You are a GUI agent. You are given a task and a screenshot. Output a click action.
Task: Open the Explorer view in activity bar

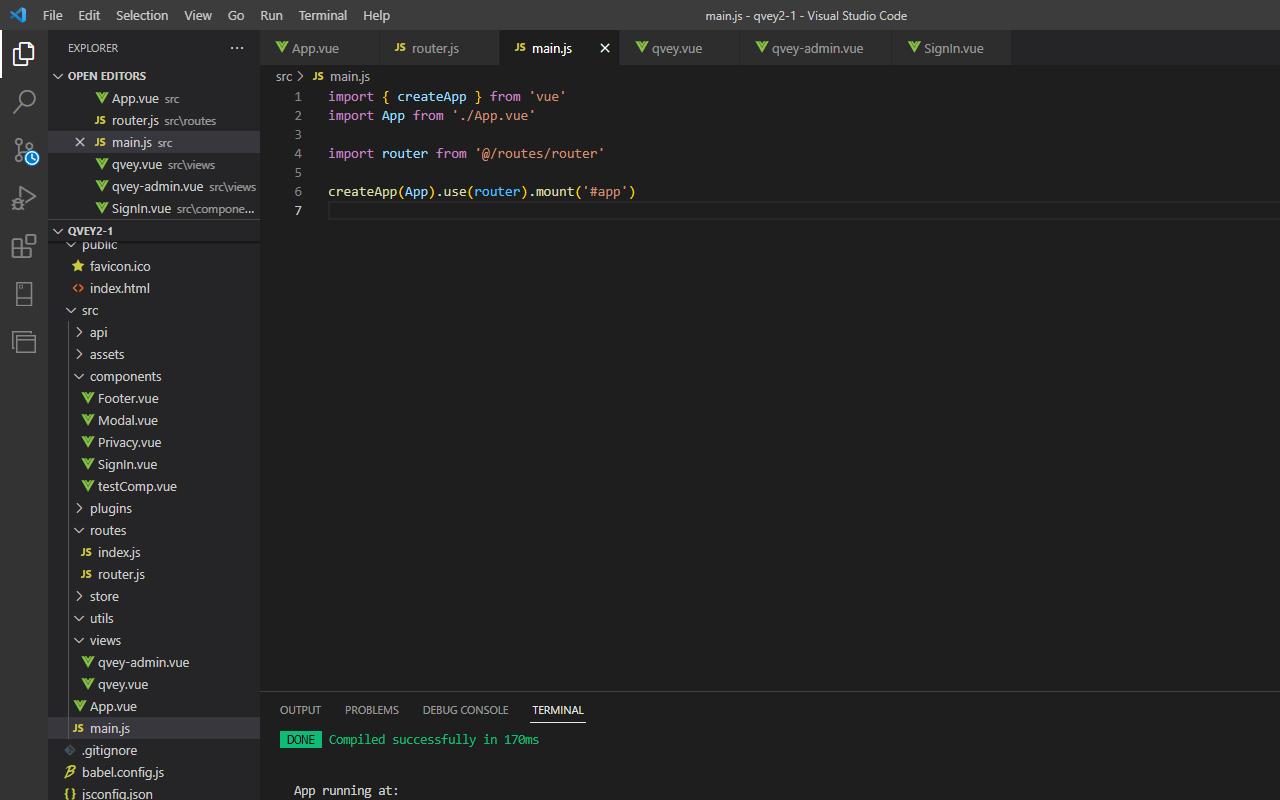click(x=24, y=53)
